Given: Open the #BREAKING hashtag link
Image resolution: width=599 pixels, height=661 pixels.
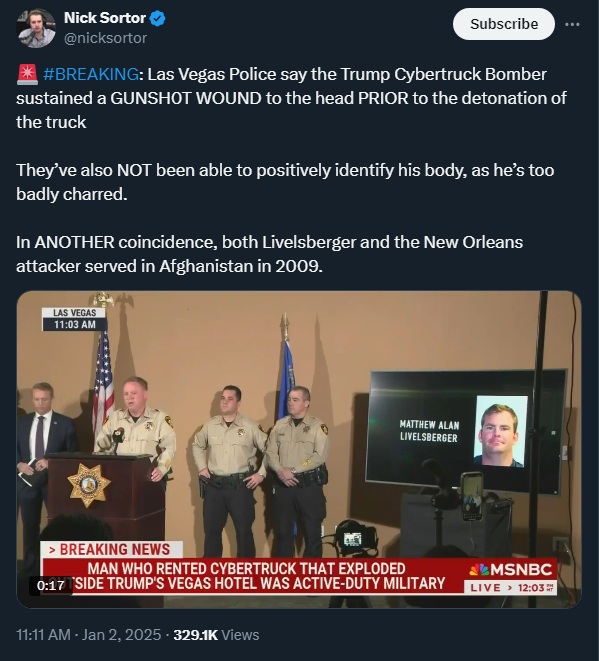Looking at the screenshot, I should [91, 74].
